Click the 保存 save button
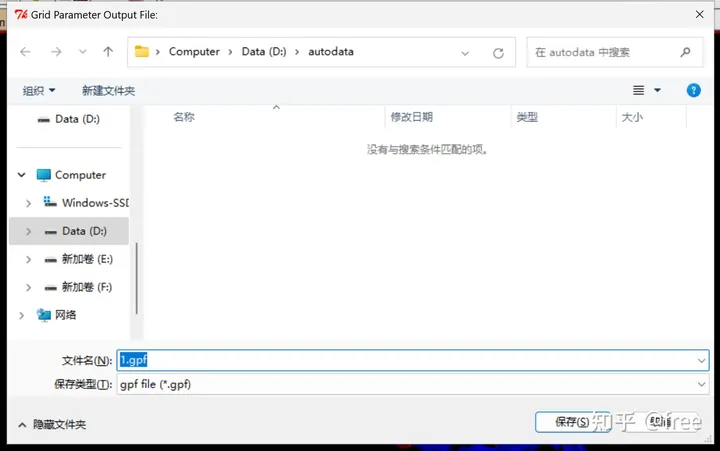720x451 pixels. (572, 422)
